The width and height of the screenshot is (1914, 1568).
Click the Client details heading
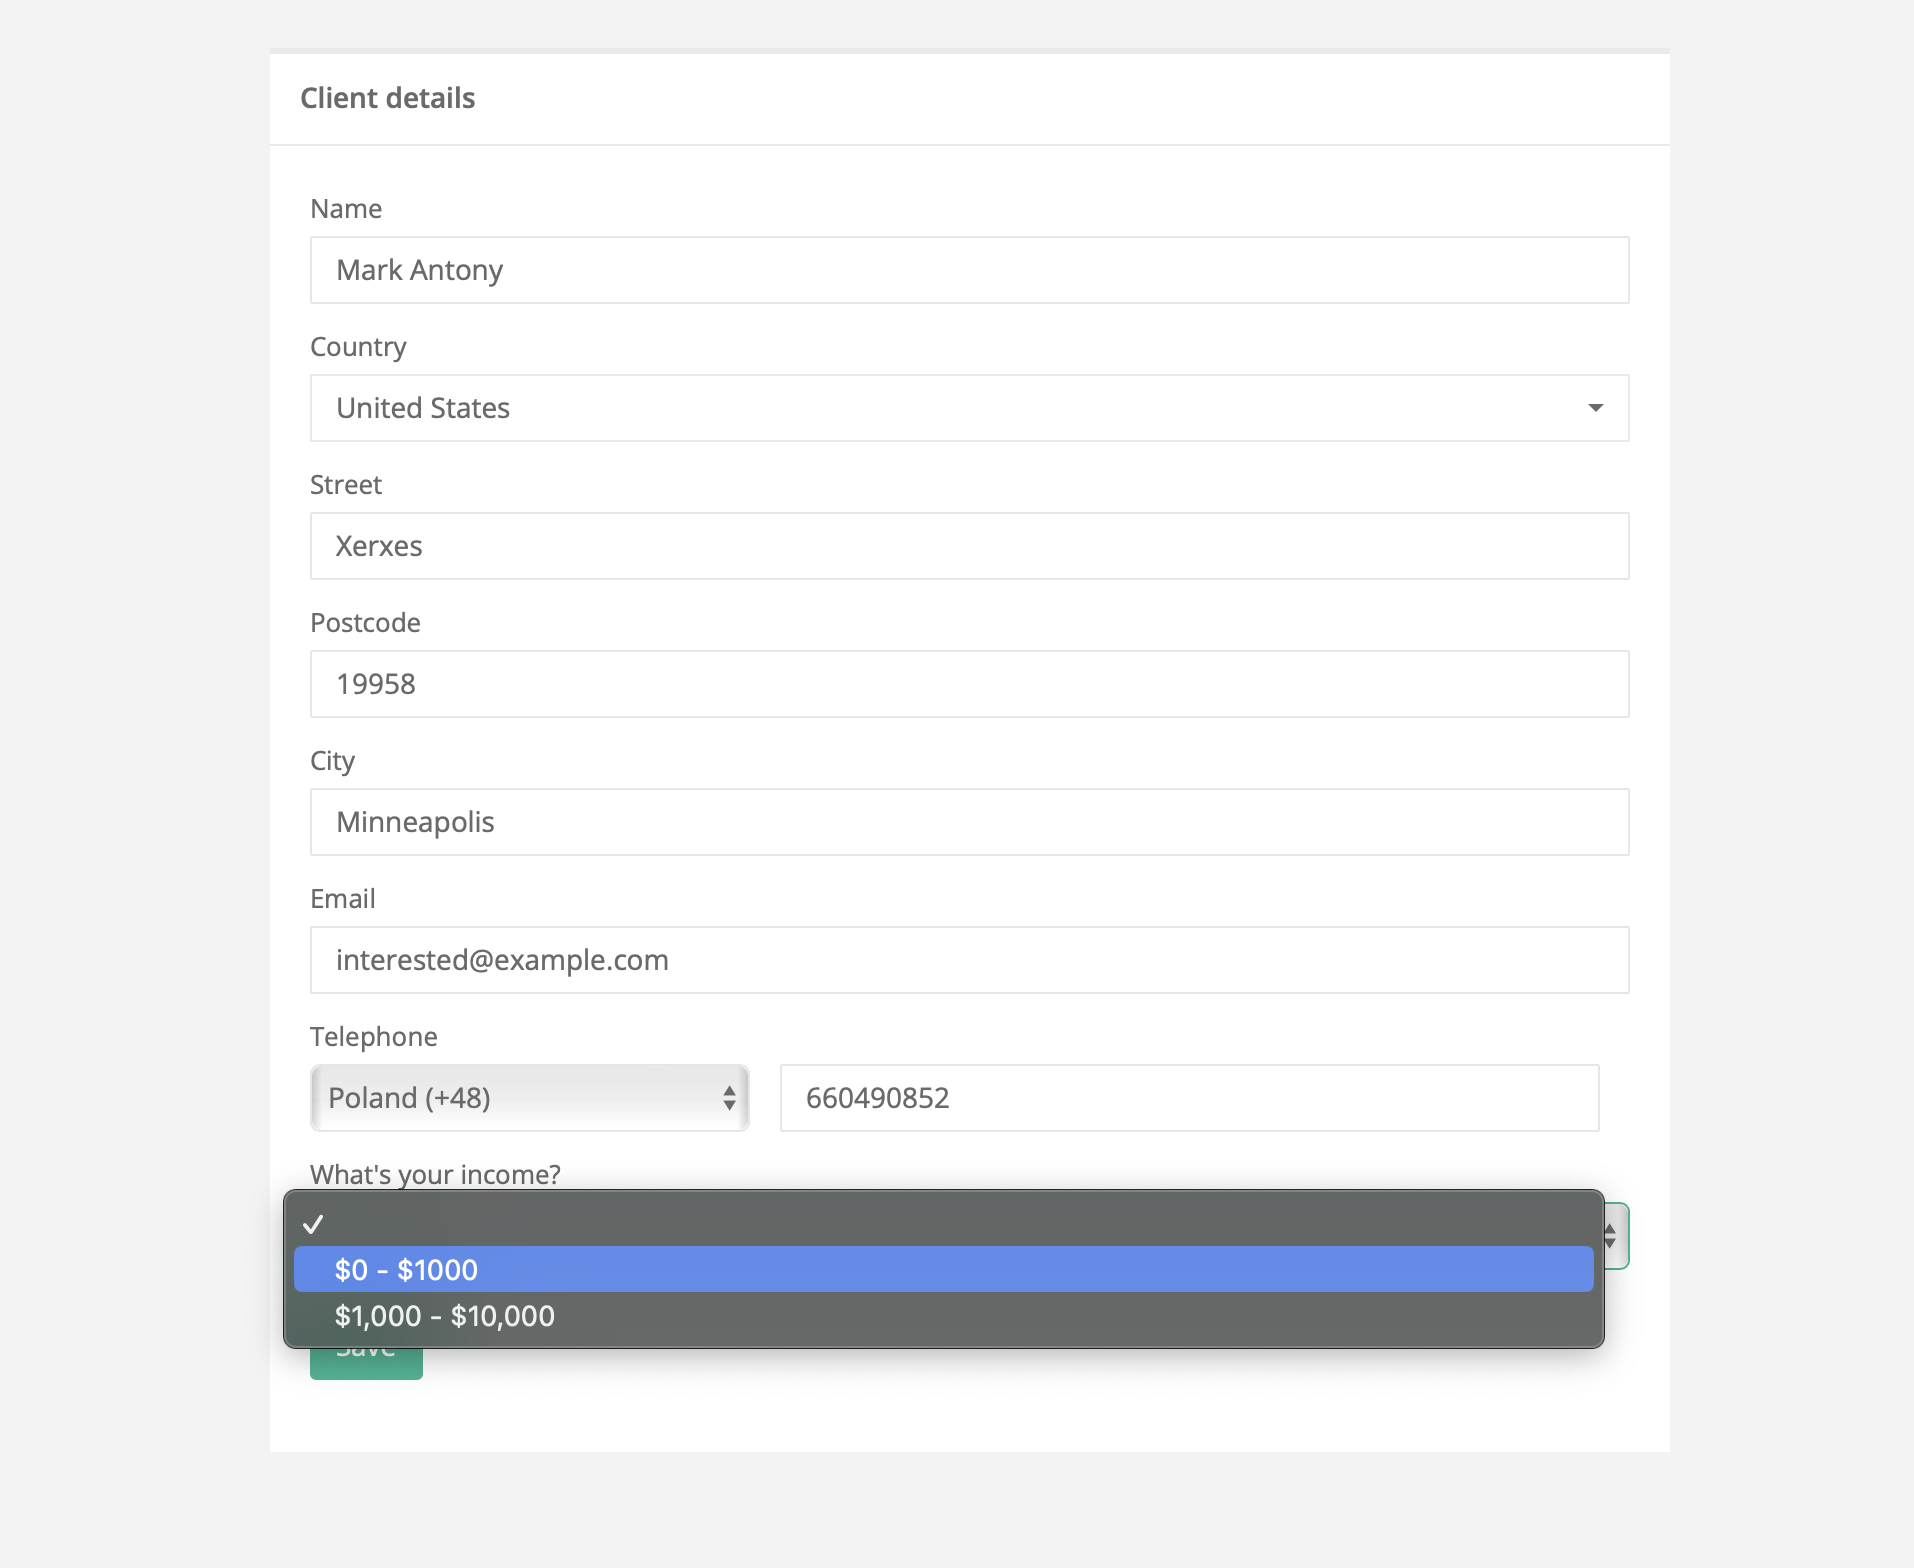pos(387,98)
